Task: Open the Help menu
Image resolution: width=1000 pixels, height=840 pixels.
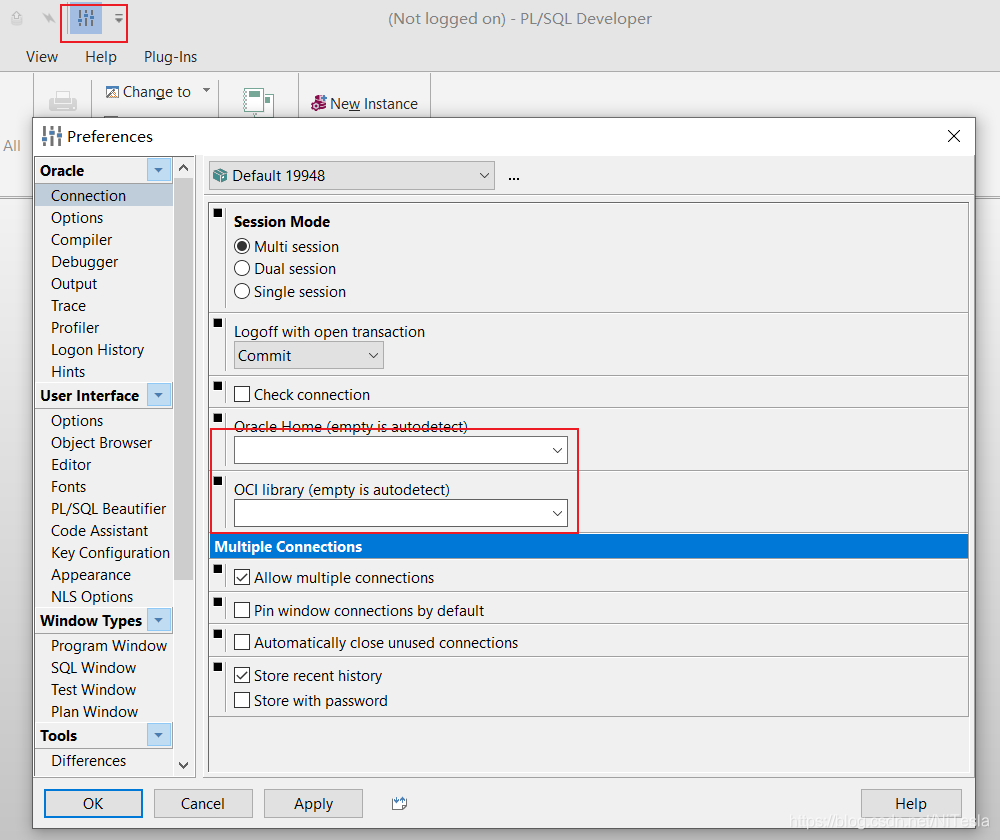Action: pyautogui.click(x=101, y=57)
